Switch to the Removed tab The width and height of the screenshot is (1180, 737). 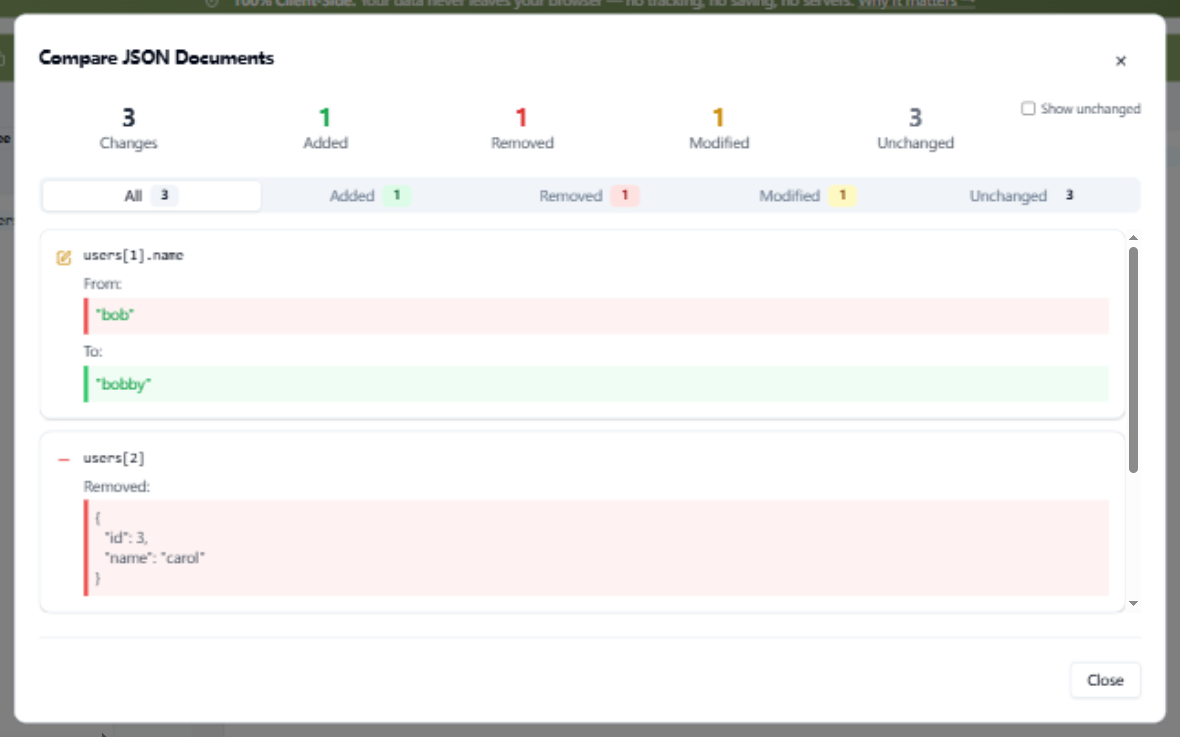click(x=589, y=196)
